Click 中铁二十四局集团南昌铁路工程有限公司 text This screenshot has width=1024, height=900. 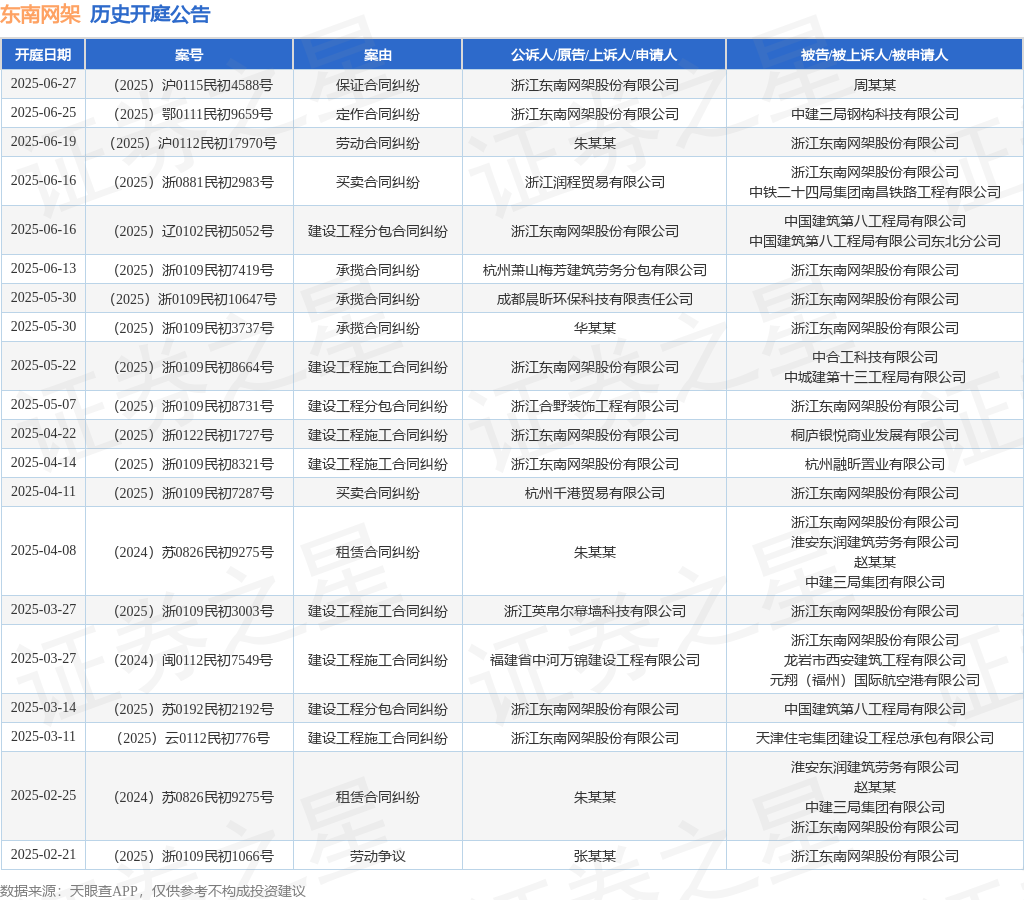click(x=874, y=192)
